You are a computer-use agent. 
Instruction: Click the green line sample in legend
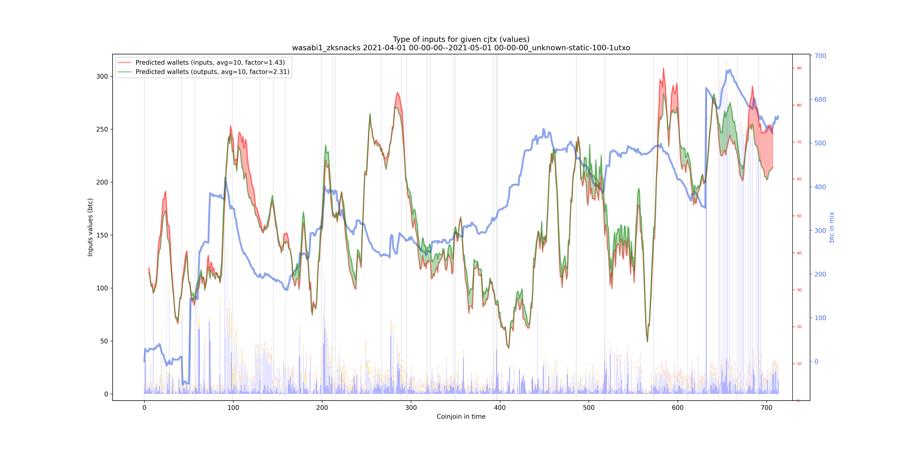coord(123,72)
